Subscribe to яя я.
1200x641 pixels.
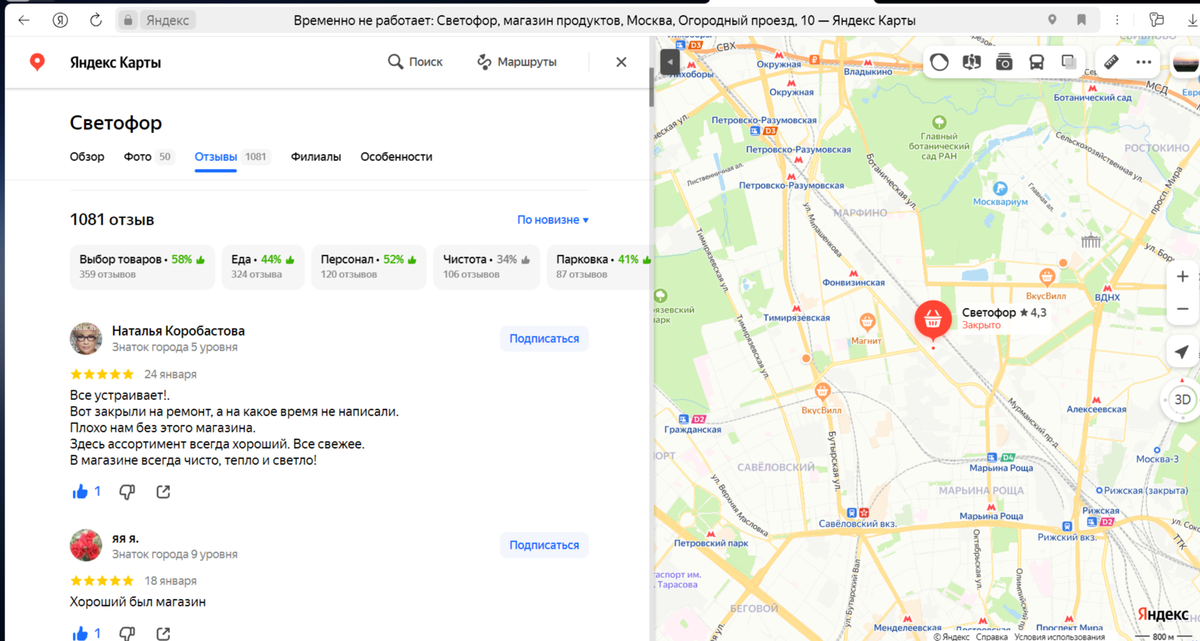click(x=544, y=546)
